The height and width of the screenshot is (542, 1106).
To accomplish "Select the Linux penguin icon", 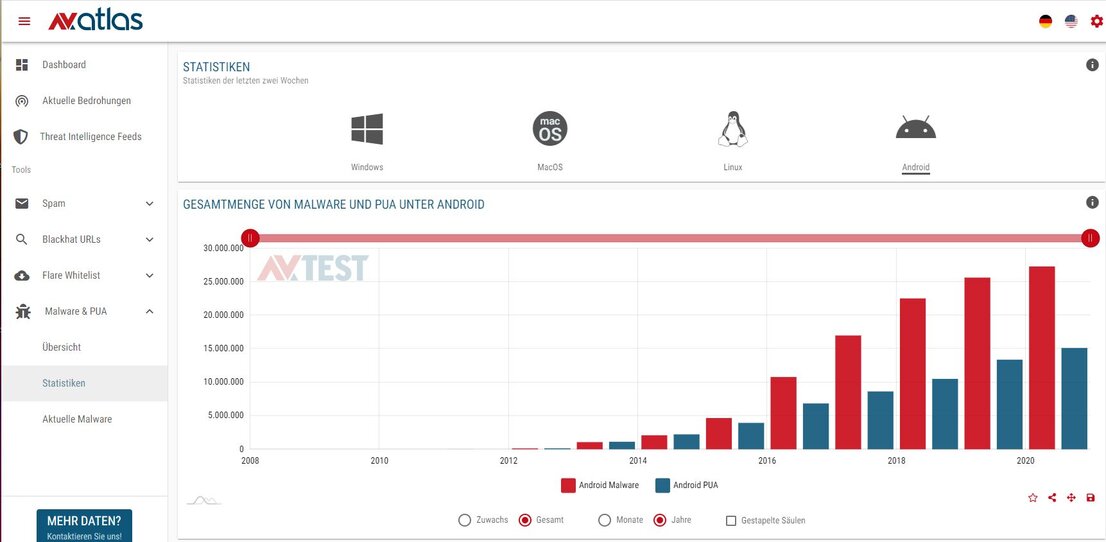I will [732, 129].
